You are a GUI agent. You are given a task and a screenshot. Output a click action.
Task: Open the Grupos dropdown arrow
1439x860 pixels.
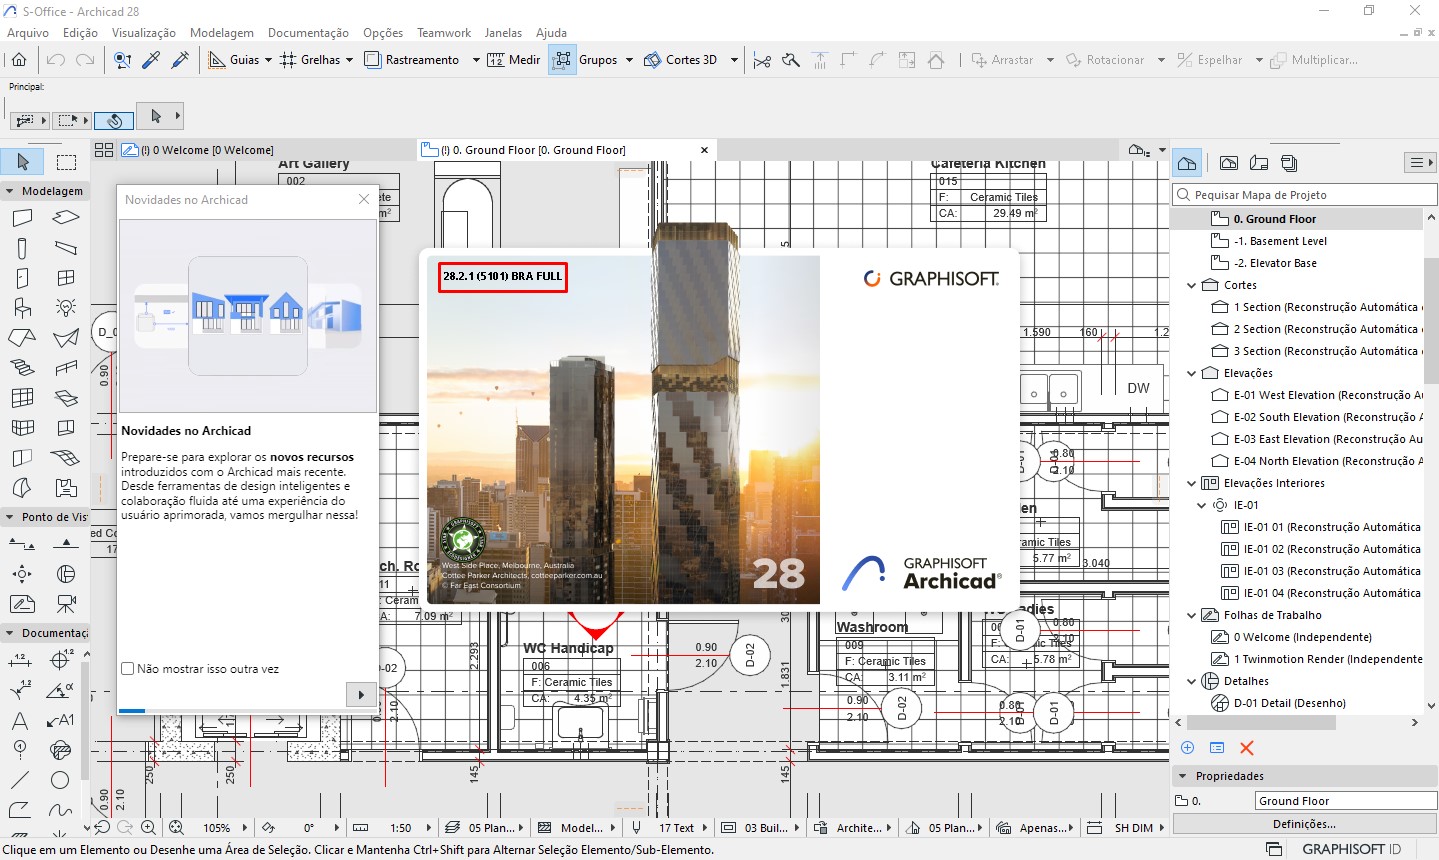tap(629, 60)
